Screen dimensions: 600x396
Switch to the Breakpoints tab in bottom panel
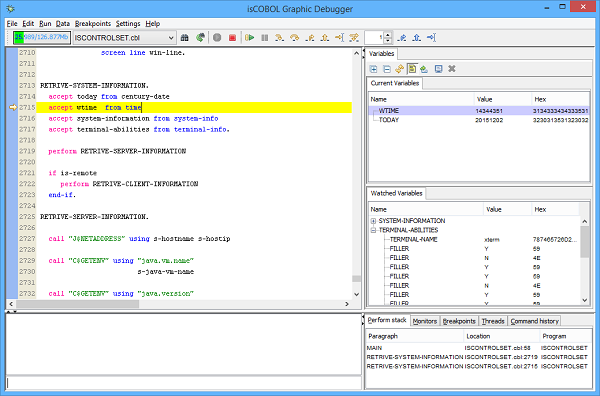point(459,321)
